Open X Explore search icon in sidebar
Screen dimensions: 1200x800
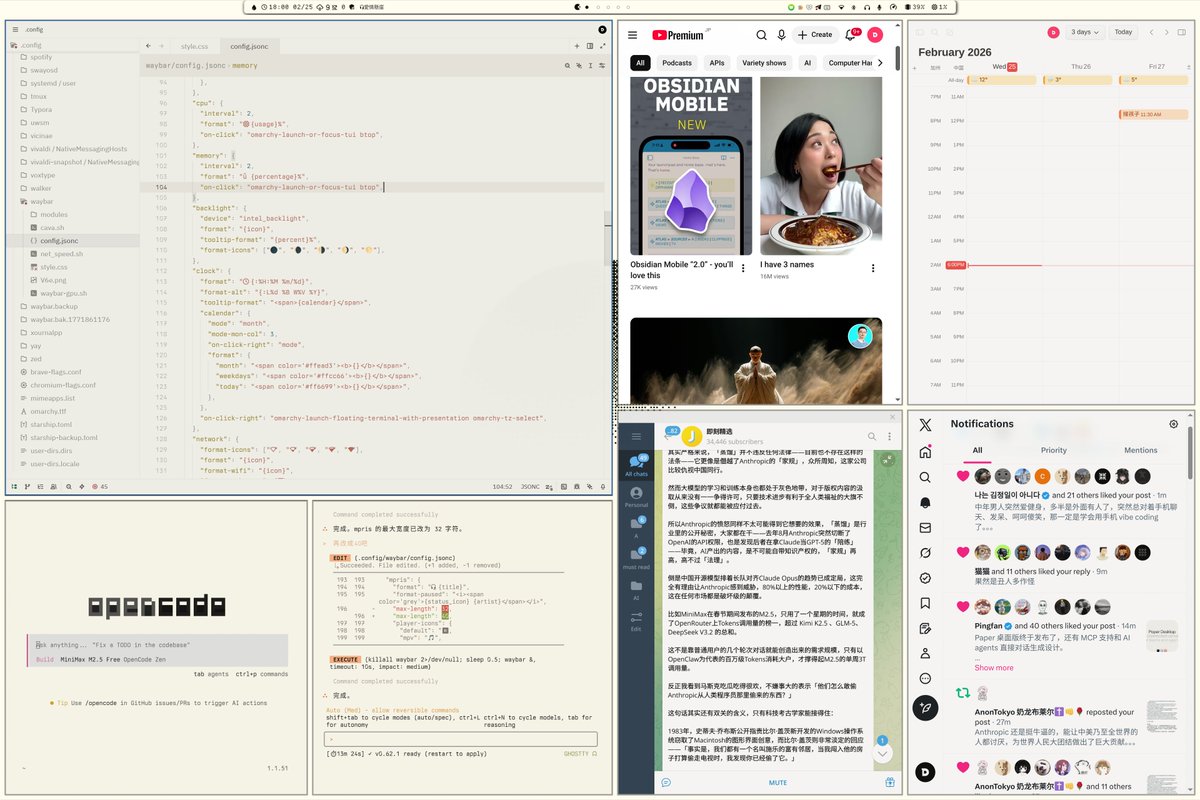[x=925, y=477]
